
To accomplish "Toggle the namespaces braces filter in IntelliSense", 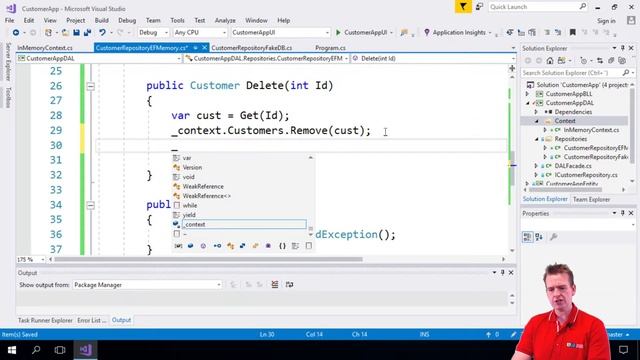I will click(x=282, y=246).
